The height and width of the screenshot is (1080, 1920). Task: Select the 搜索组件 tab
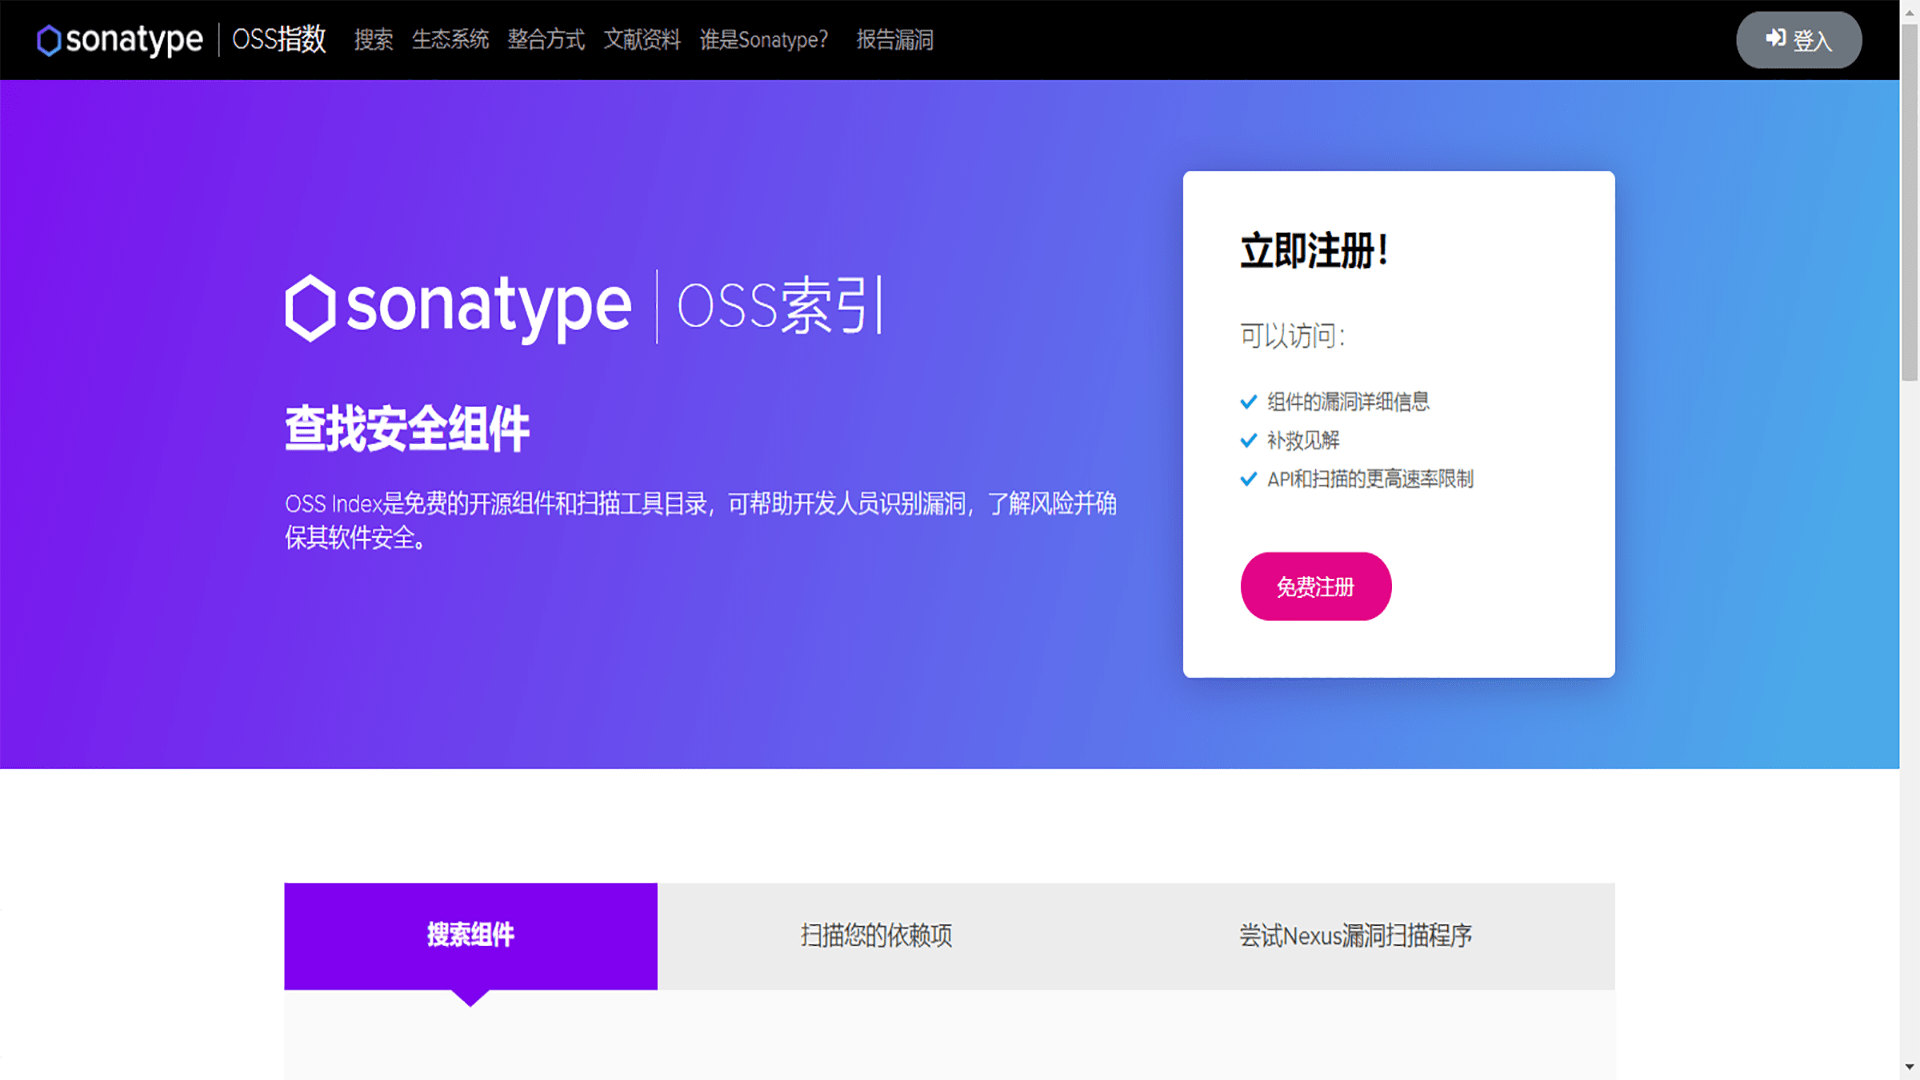pos(470,935)
